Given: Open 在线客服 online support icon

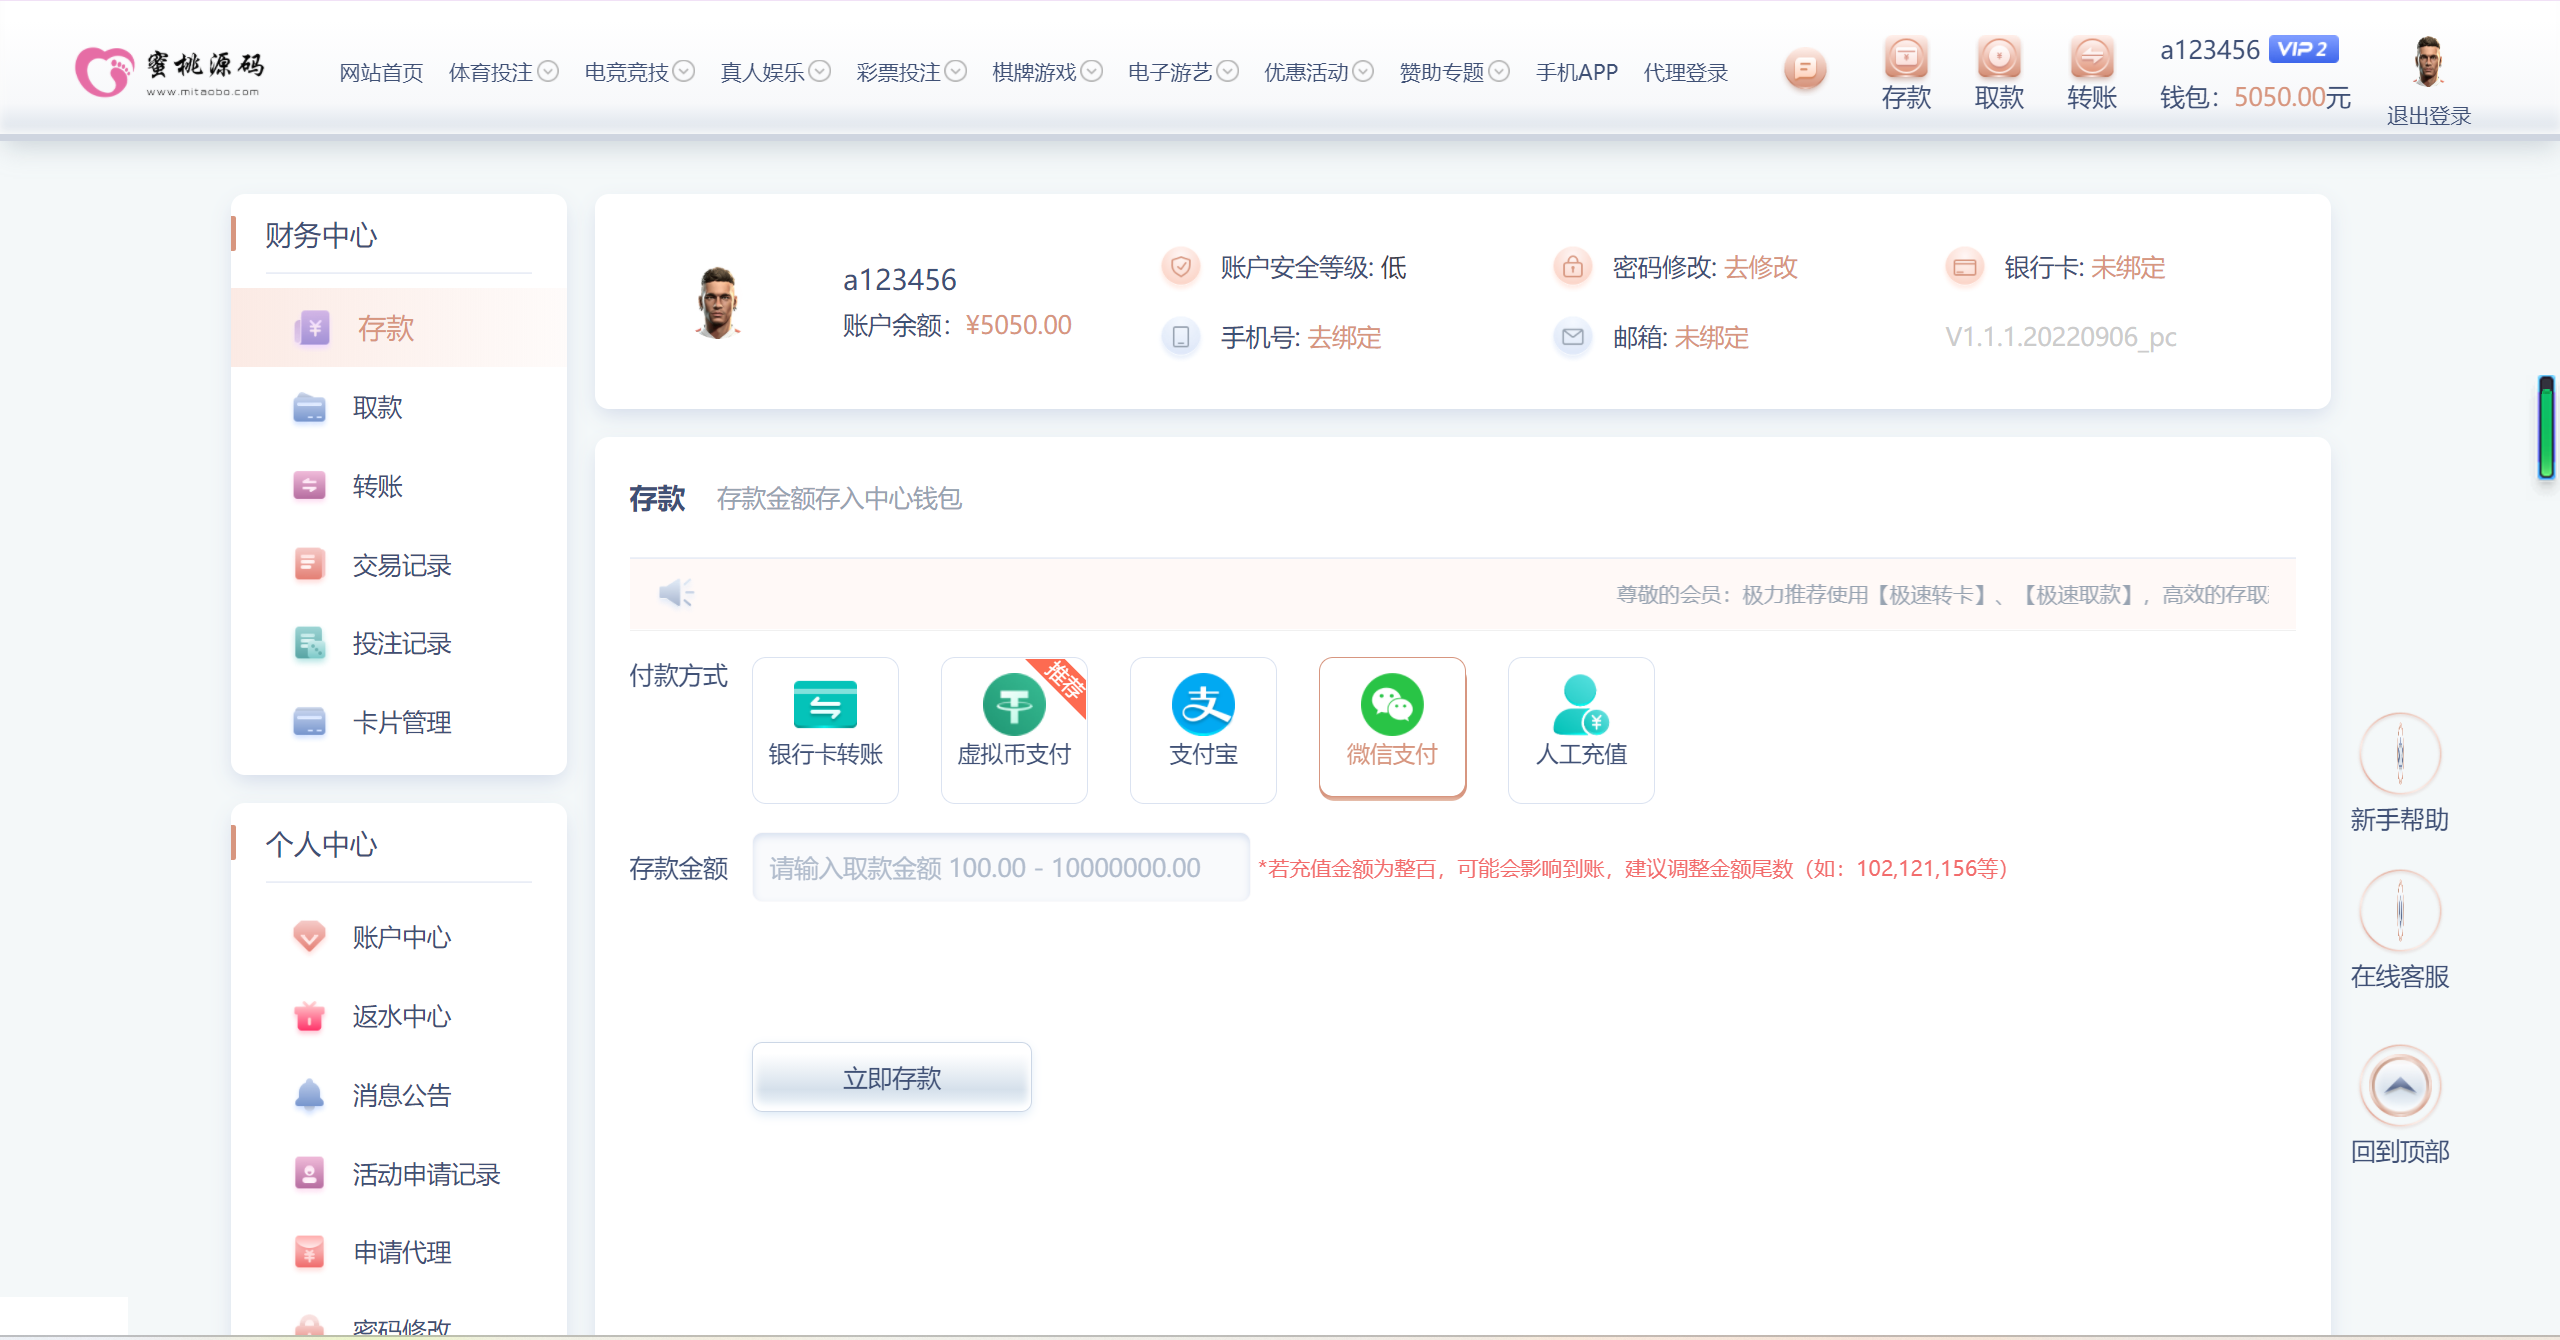Looking at the screenshot, I should [x=2400, y=911].
